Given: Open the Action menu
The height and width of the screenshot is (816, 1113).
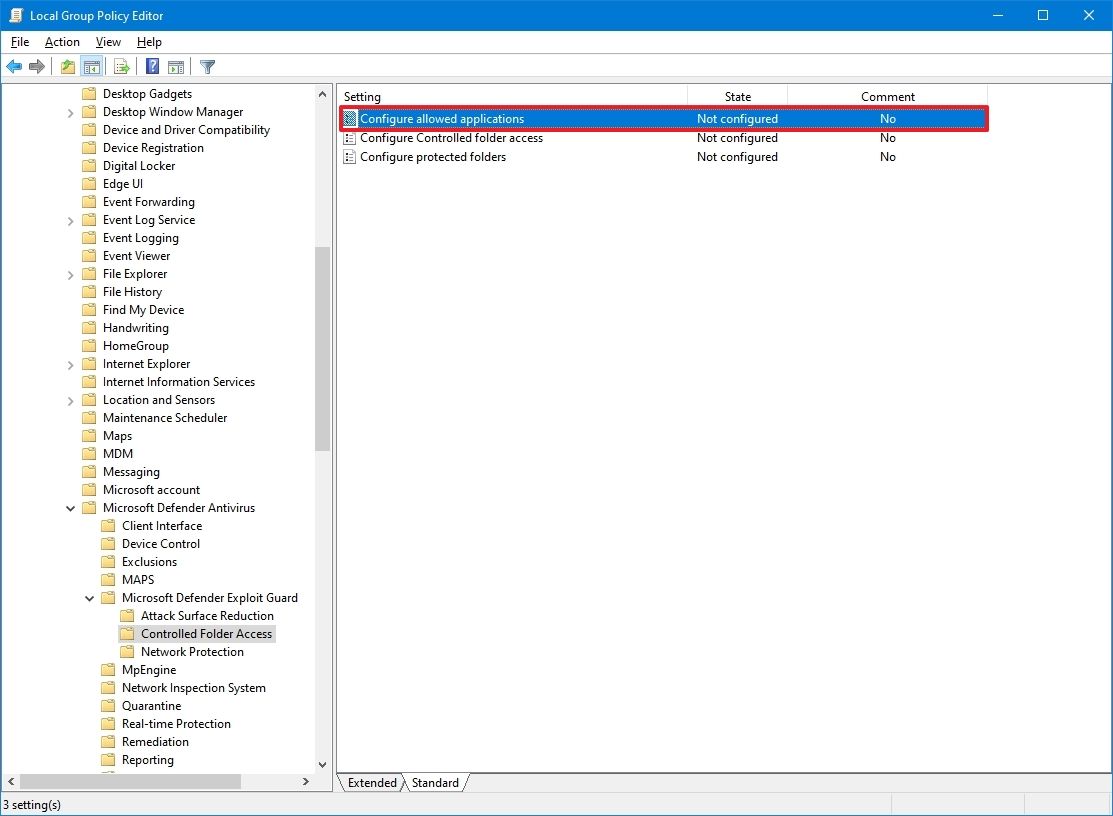Looking at the screenshot, I should (62, 42).
